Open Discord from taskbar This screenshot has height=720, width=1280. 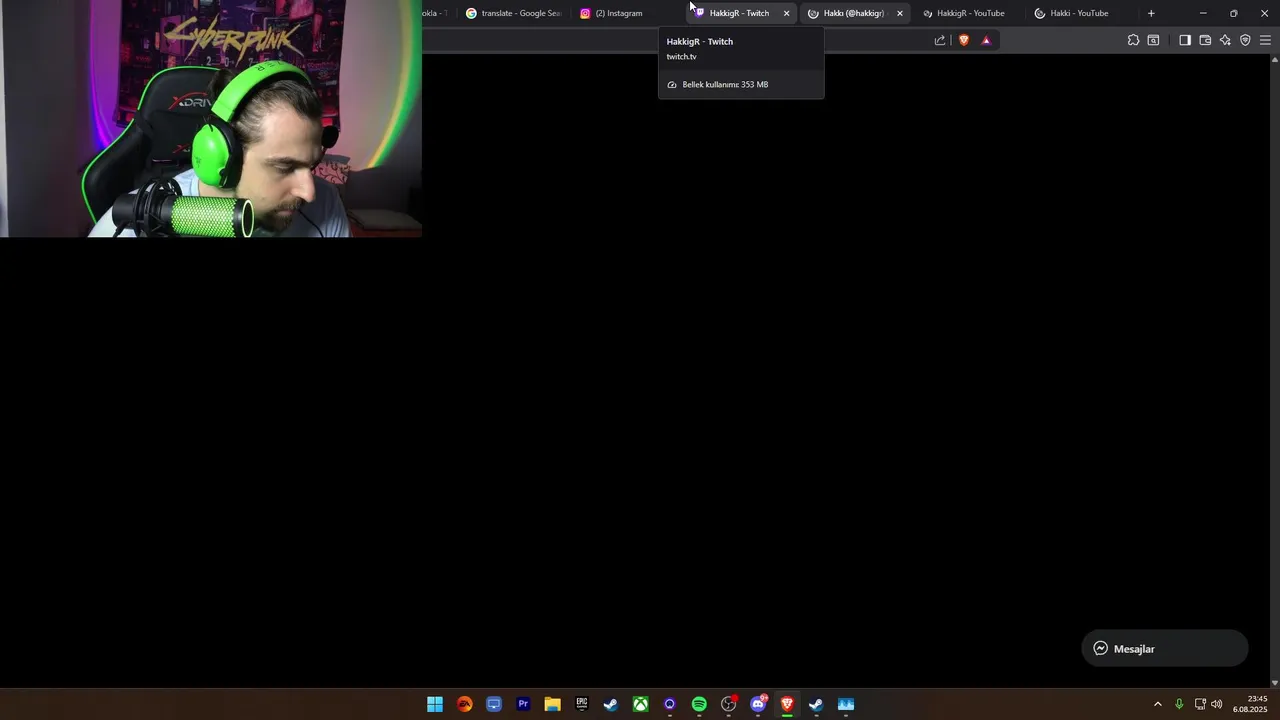(x=758, y=704)
